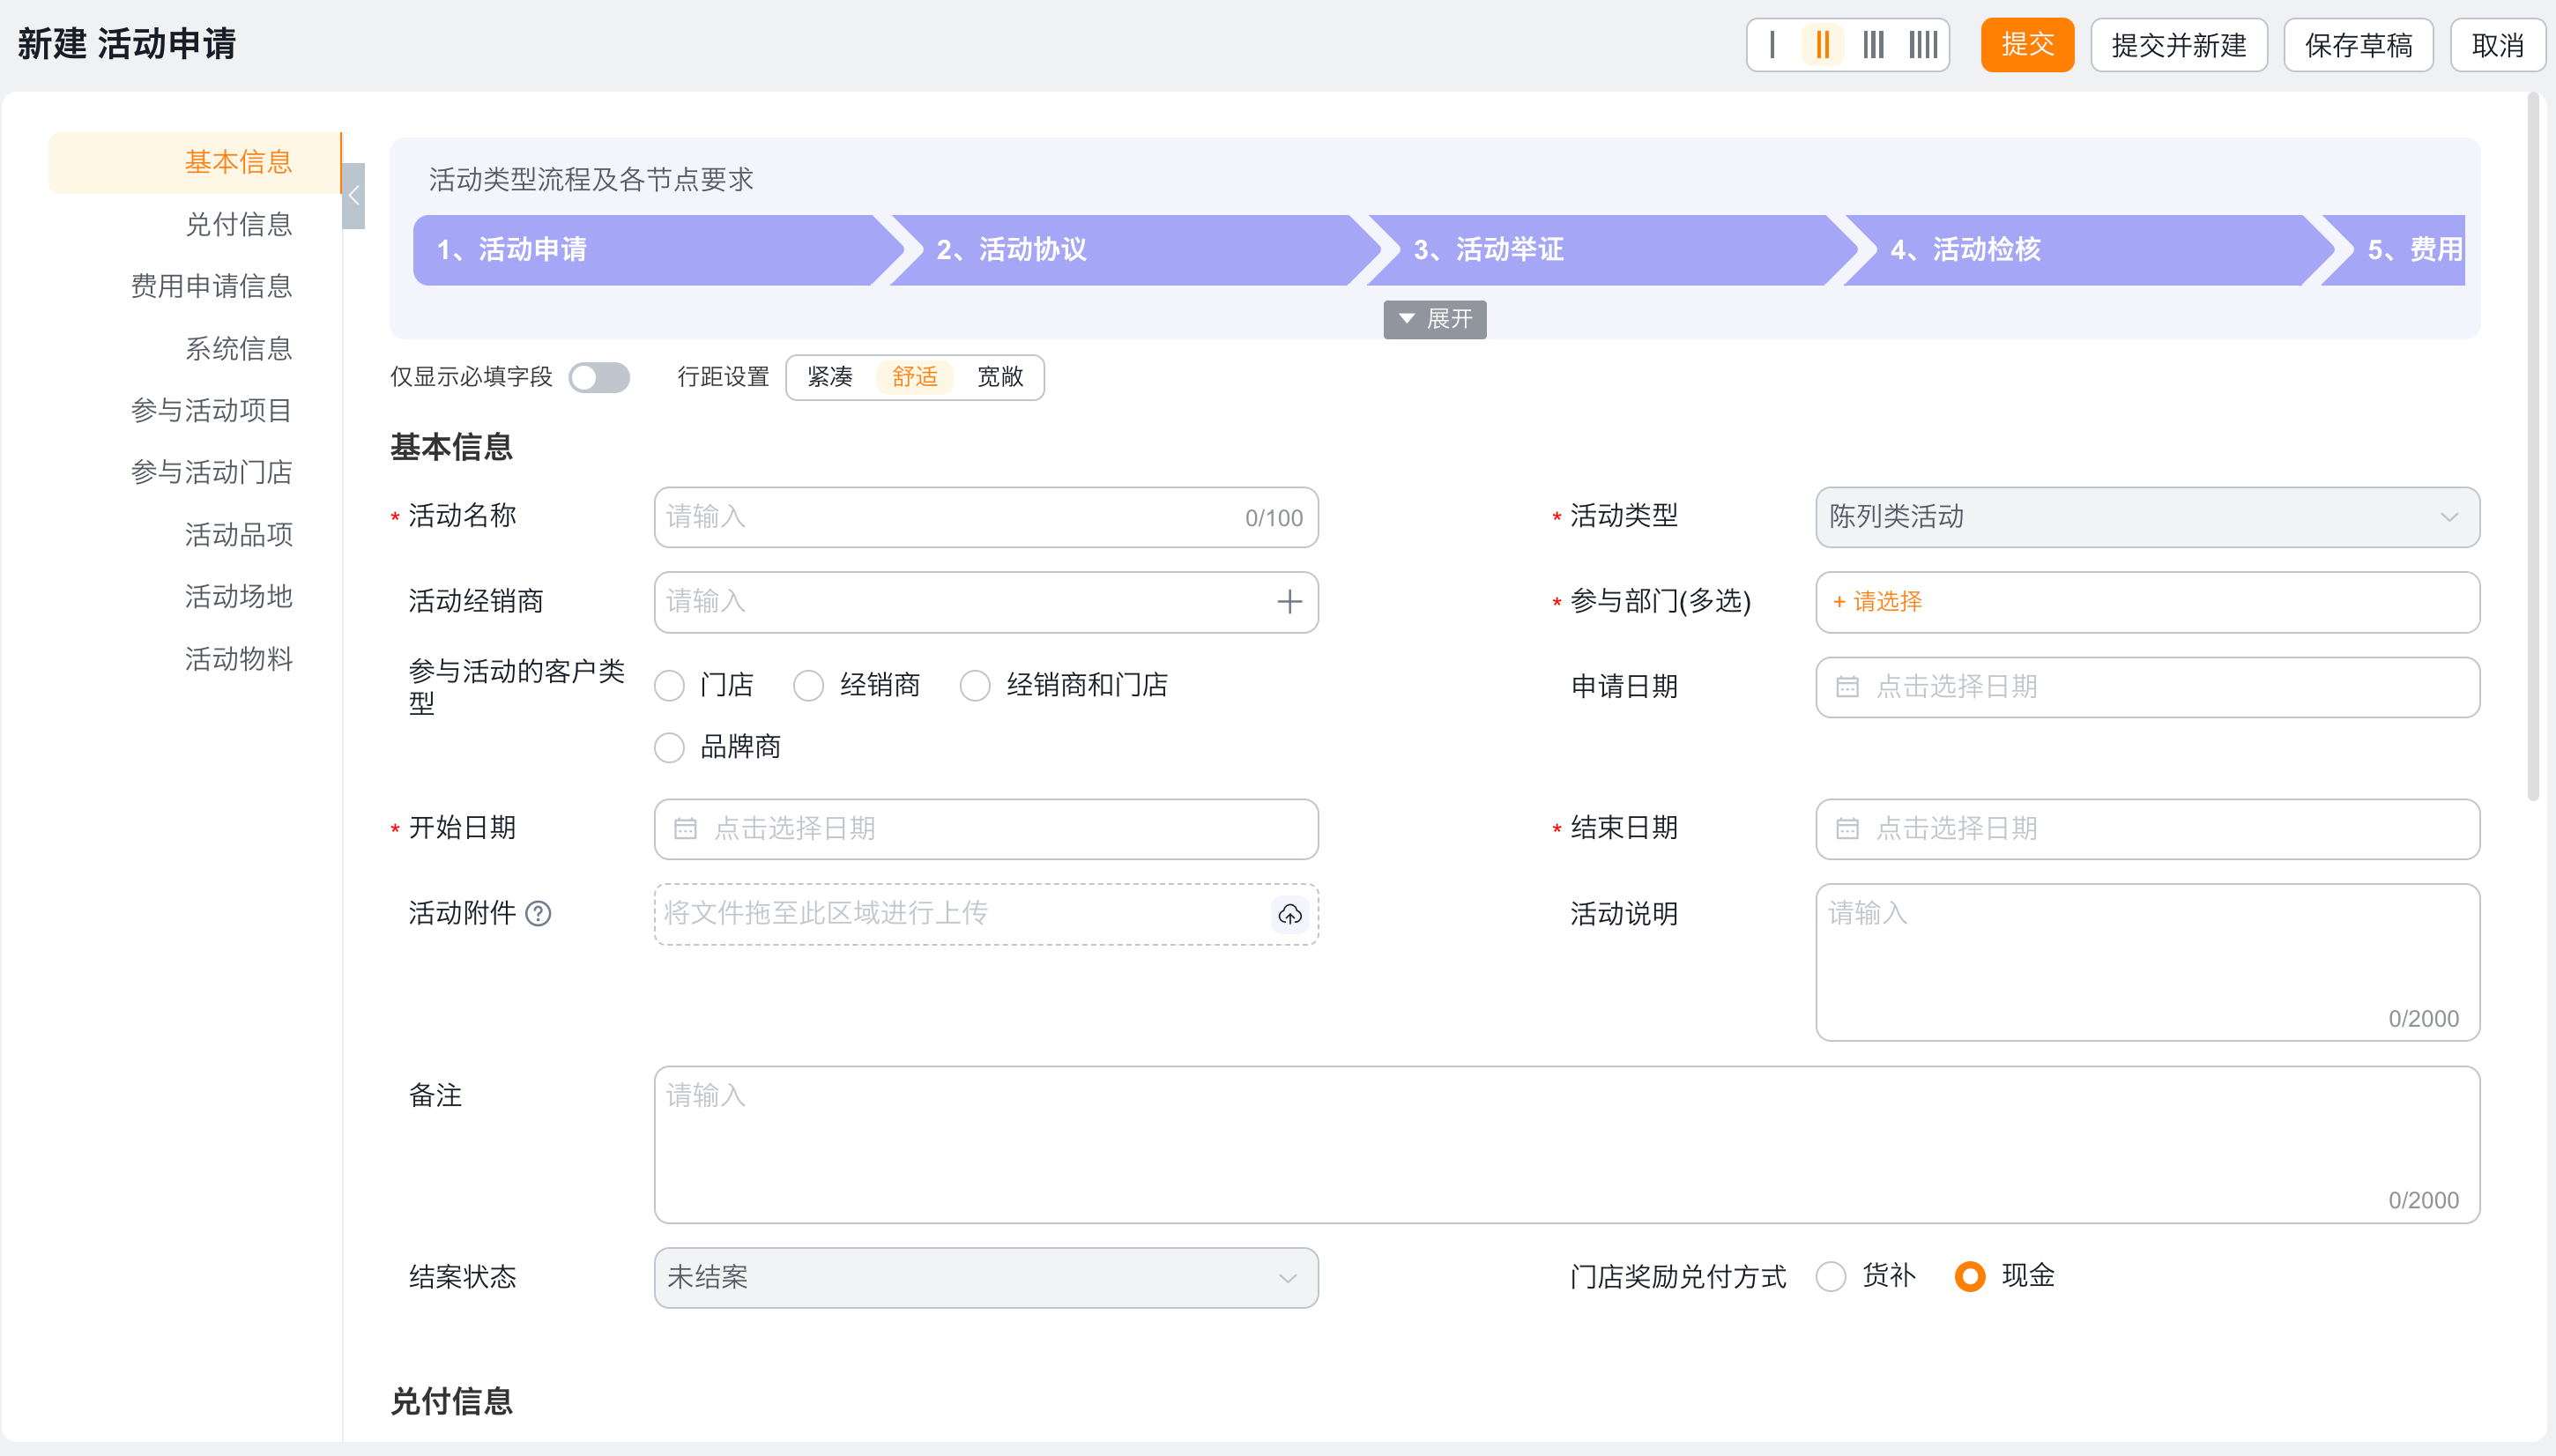Choose 货补 reward payment method
Image resolution: width=2556 pixels, height=1456 pixels.
tap(1831, 1276)
